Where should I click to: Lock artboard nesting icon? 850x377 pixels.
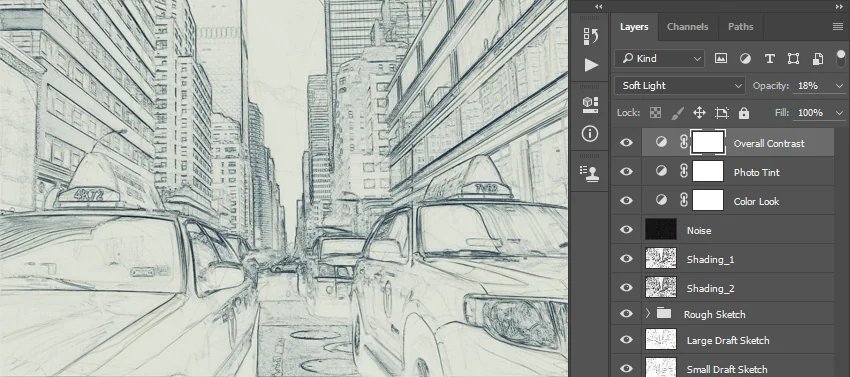click(722, 113)
